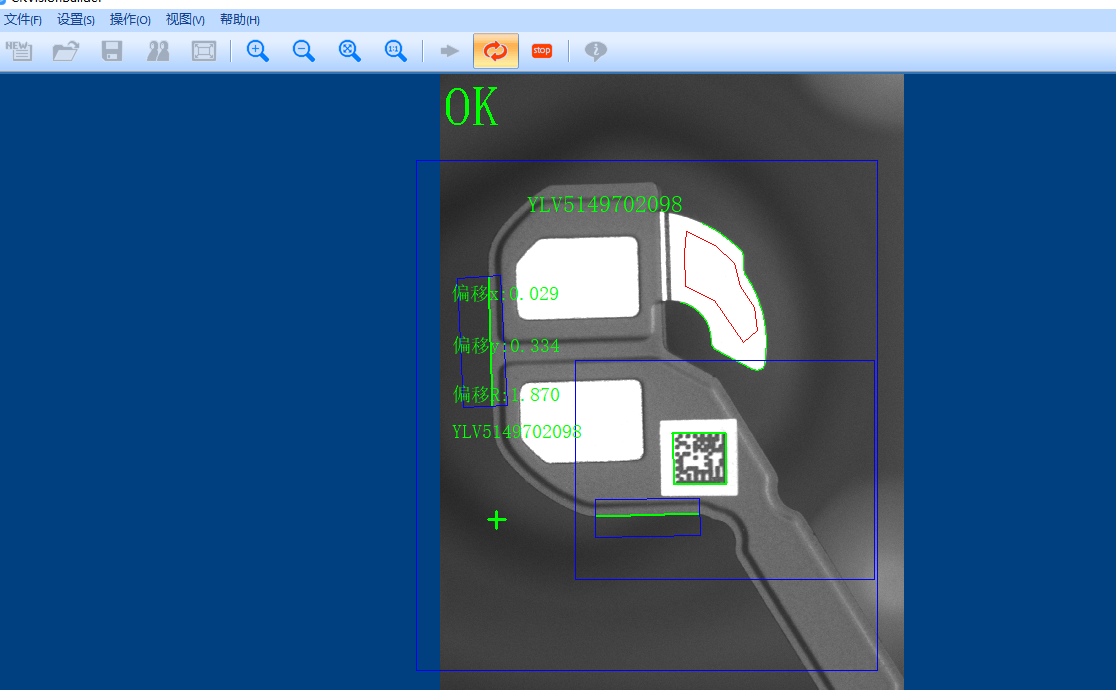Click the 偏移x: 0.029 value
1116x690 pixels.
click(x=505, y=293)
